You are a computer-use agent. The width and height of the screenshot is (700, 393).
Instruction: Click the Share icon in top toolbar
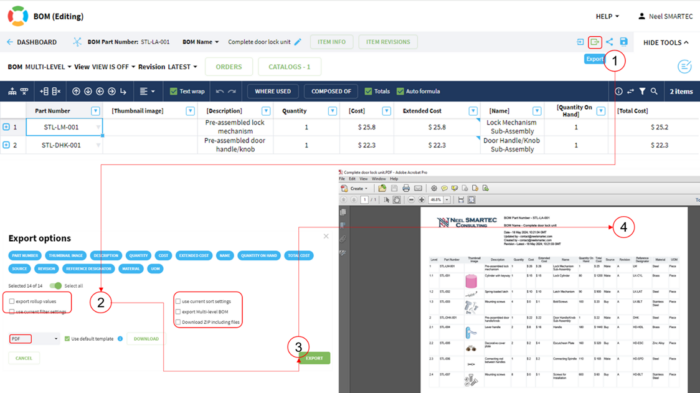tap(609, 42)
